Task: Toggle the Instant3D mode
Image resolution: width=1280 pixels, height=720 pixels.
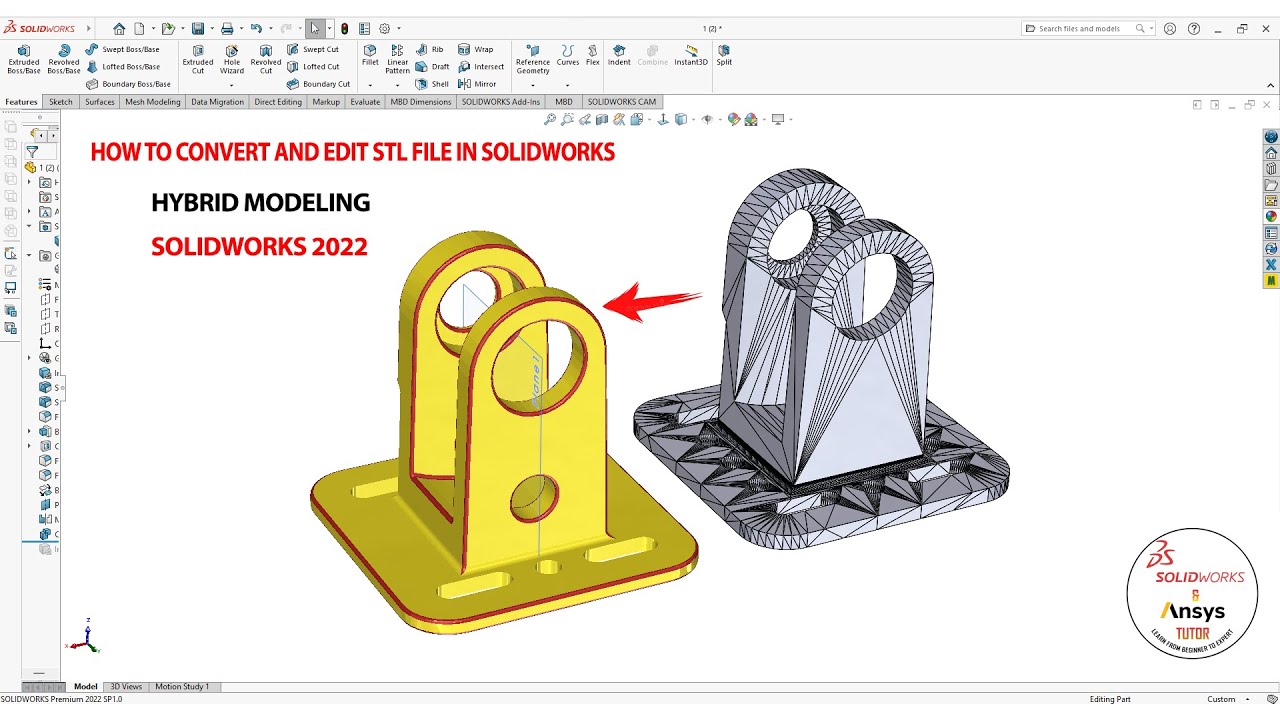Action: (691, 55)
